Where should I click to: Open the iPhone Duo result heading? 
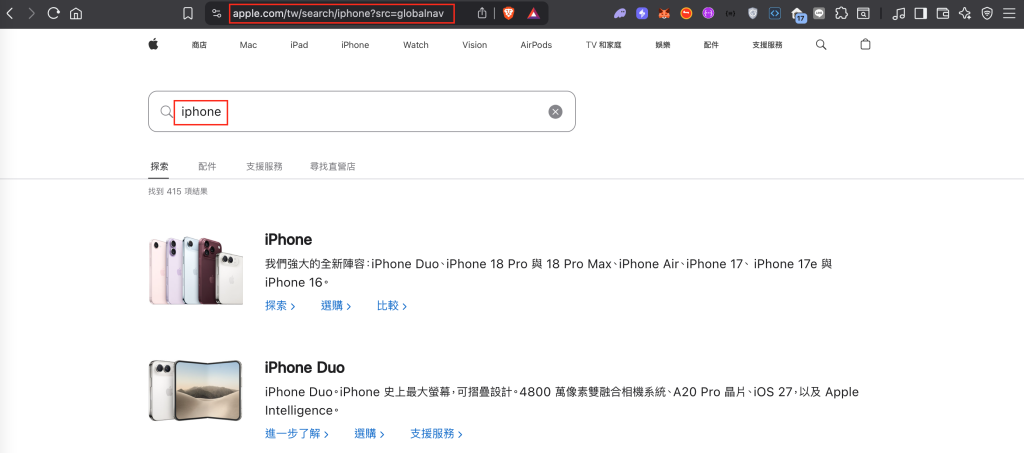(304, 367)
